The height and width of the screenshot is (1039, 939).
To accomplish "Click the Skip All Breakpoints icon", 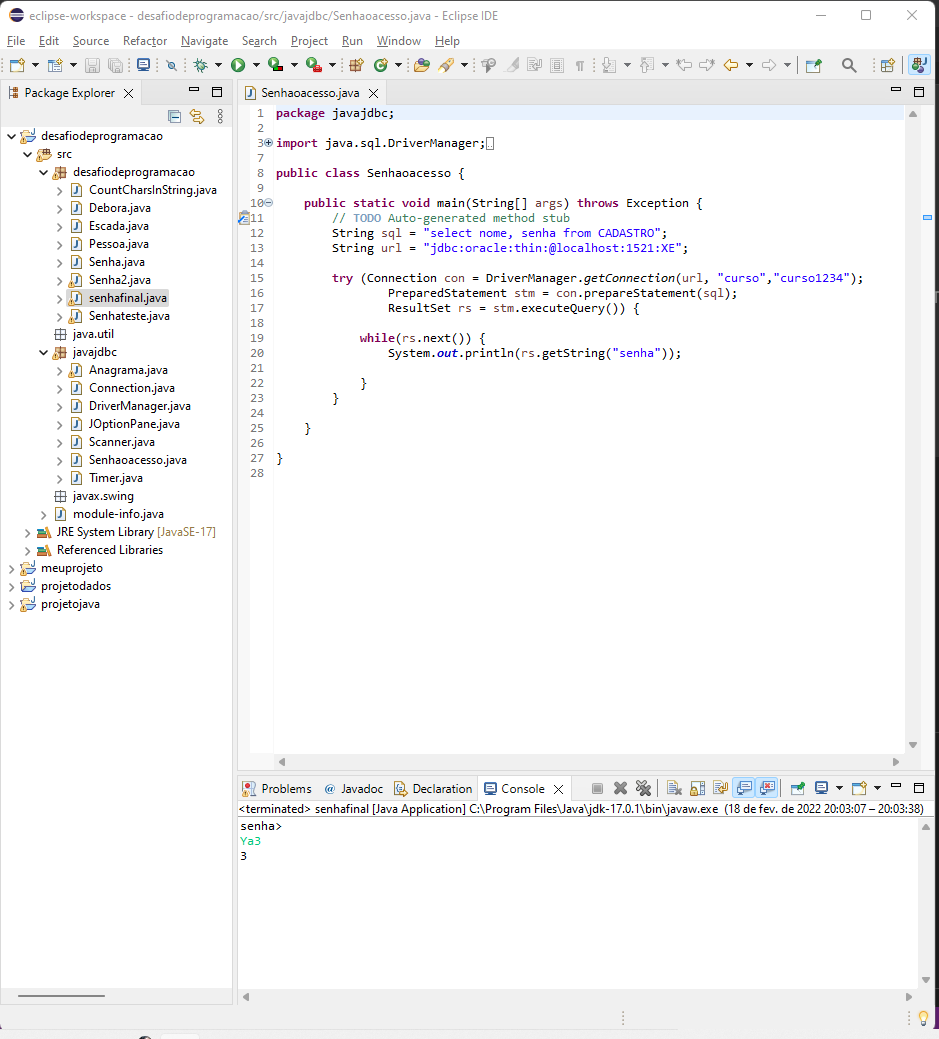I will (x=172, y=65).
